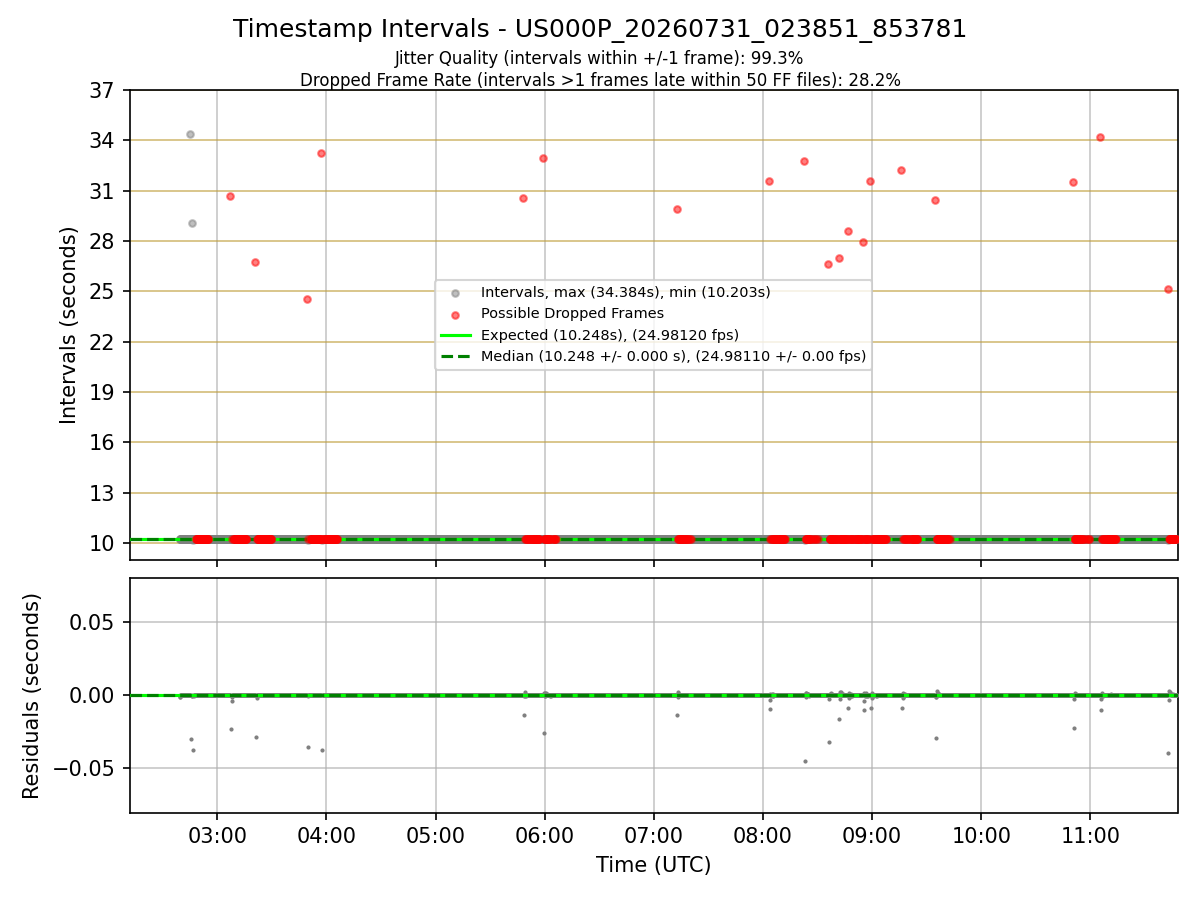
Task: Click the lowest residual dot near 08:20
Action: (x=805, y=761)
